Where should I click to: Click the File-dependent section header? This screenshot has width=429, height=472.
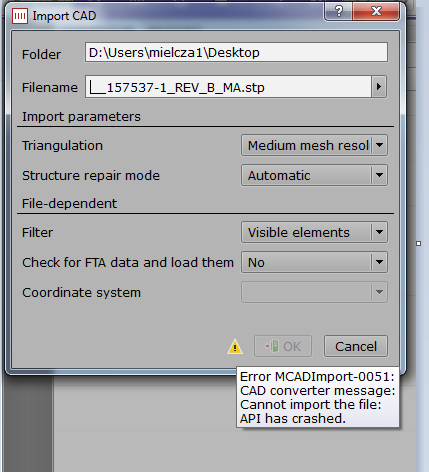tap(69, 203)
